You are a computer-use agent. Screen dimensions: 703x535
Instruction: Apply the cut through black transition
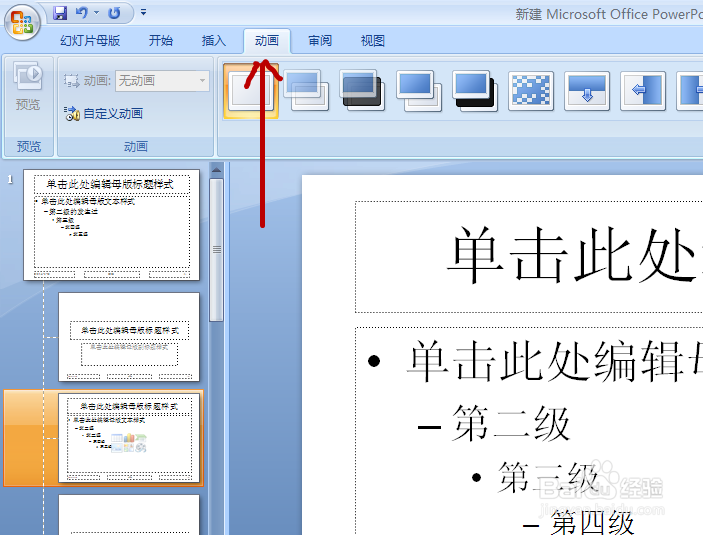(x=475, y=91)
